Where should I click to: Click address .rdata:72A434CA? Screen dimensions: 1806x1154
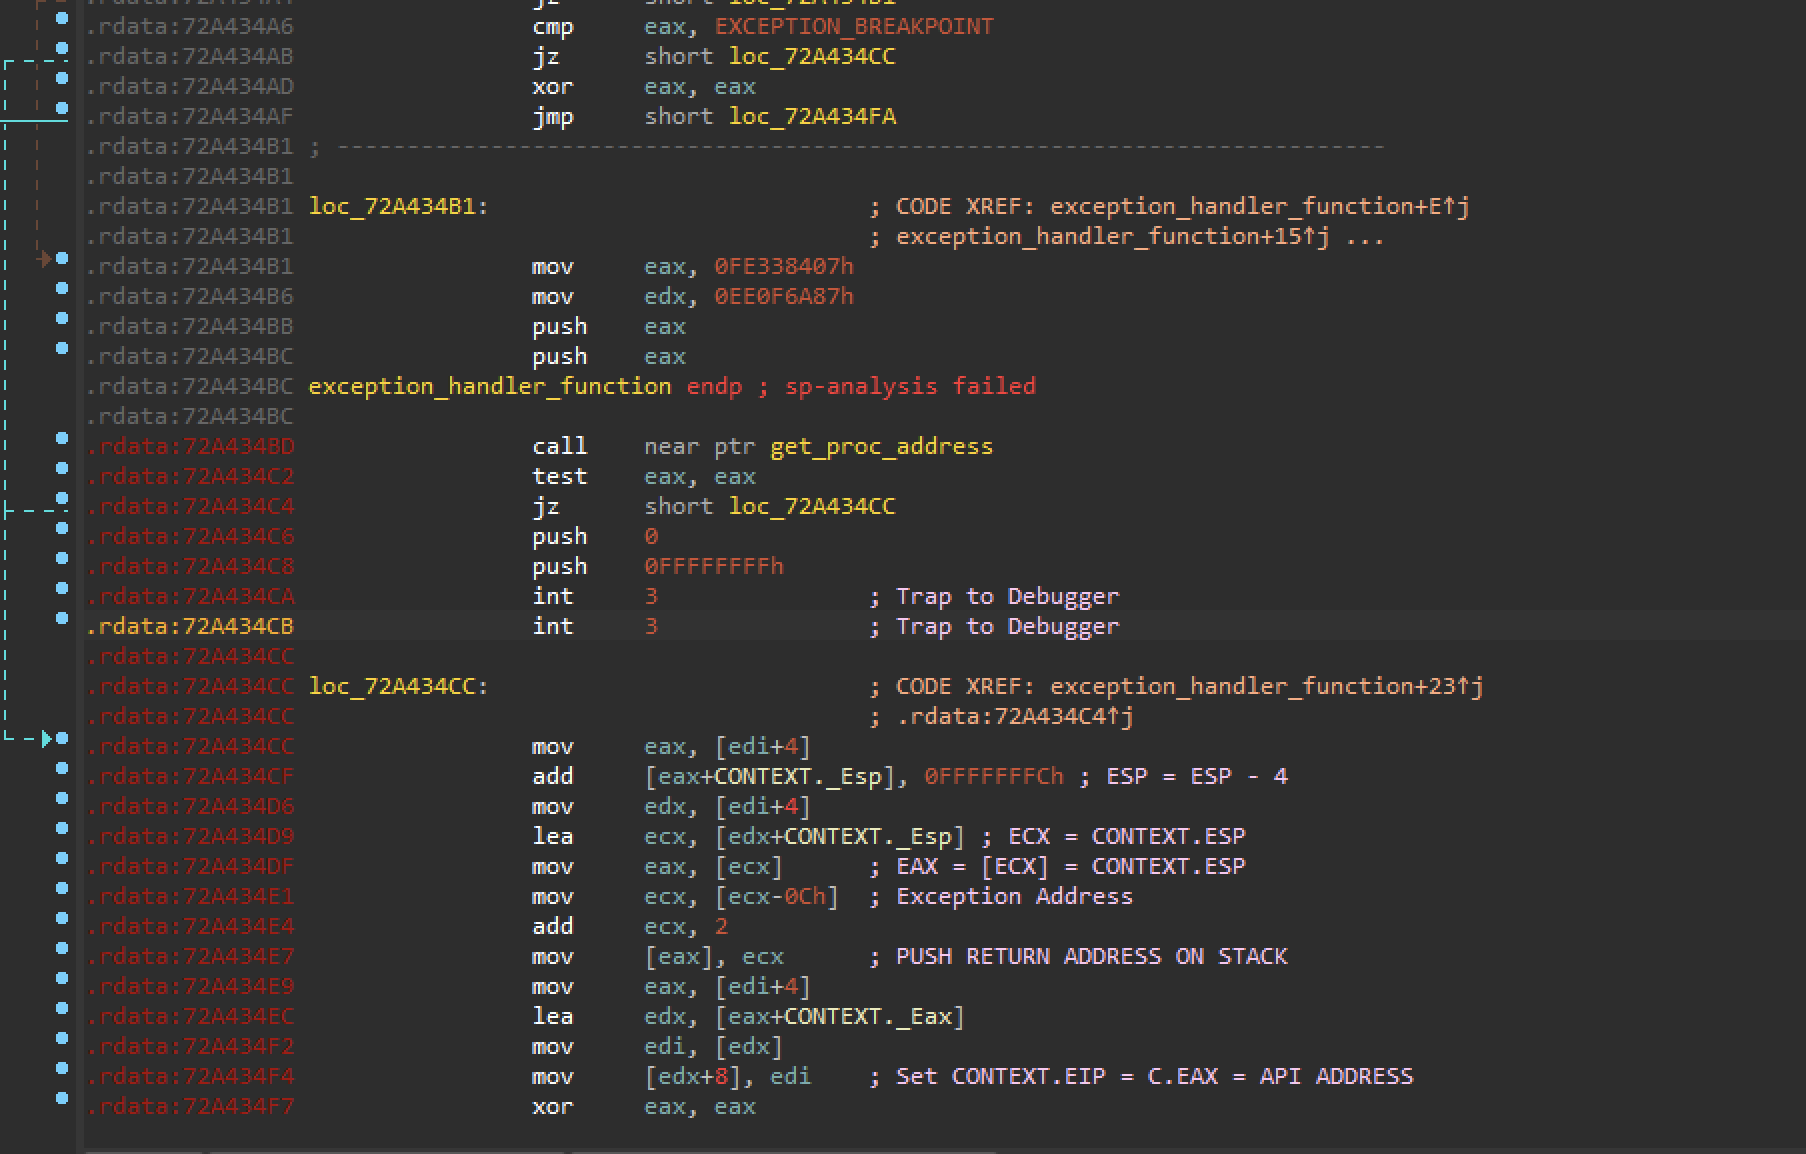pos(190,597)
